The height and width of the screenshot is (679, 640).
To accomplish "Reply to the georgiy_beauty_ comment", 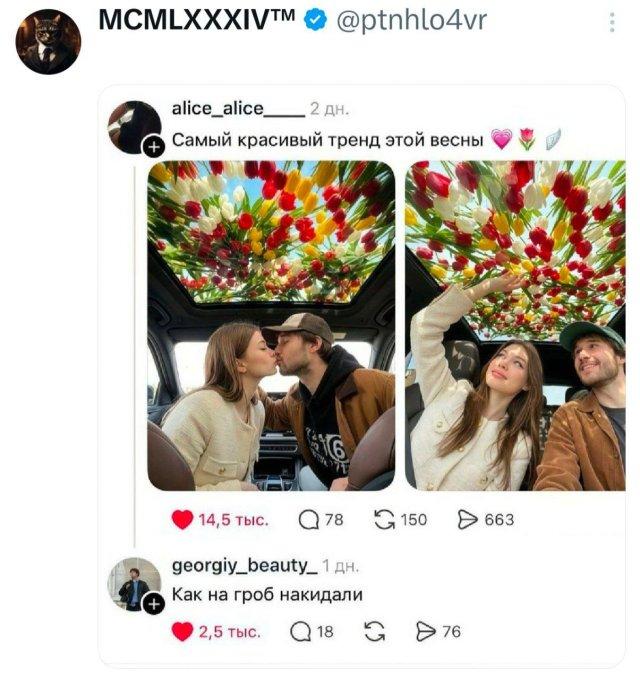I will click(x=300, y=631).
